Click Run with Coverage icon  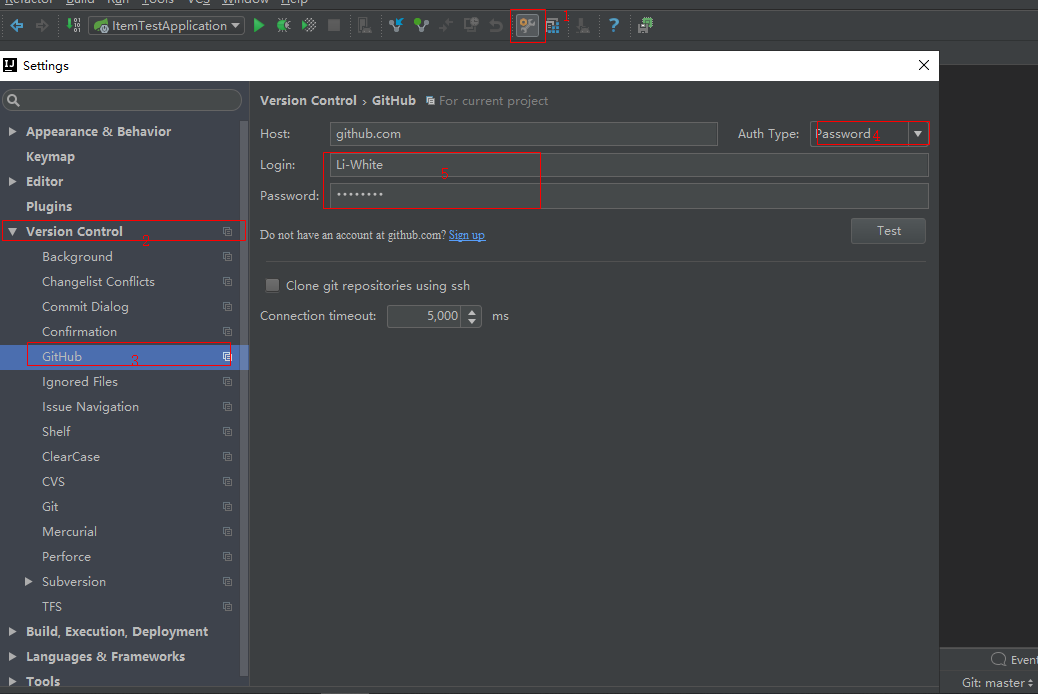[x=309, y=26]
